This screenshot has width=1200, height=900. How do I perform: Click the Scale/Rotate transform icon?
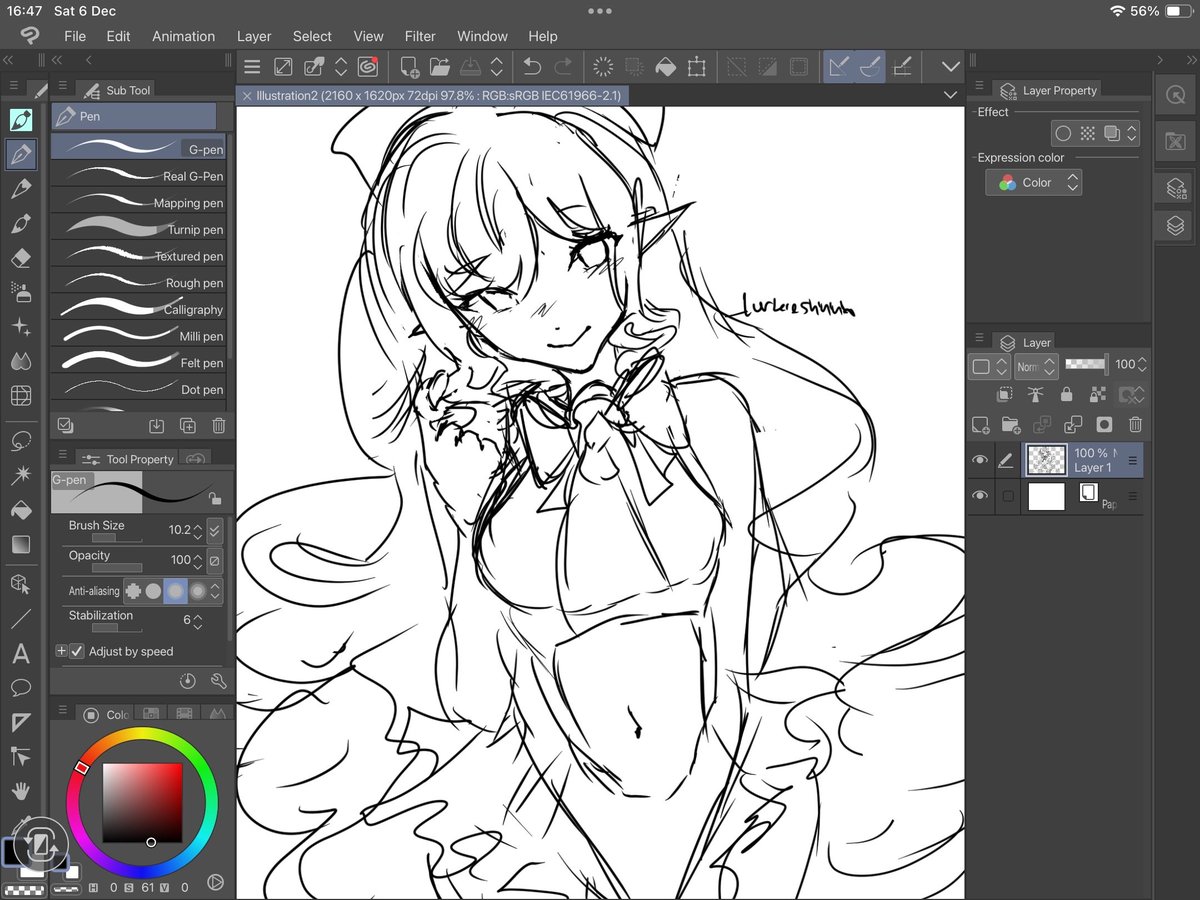pyautogui.click(x=697, y=67)
